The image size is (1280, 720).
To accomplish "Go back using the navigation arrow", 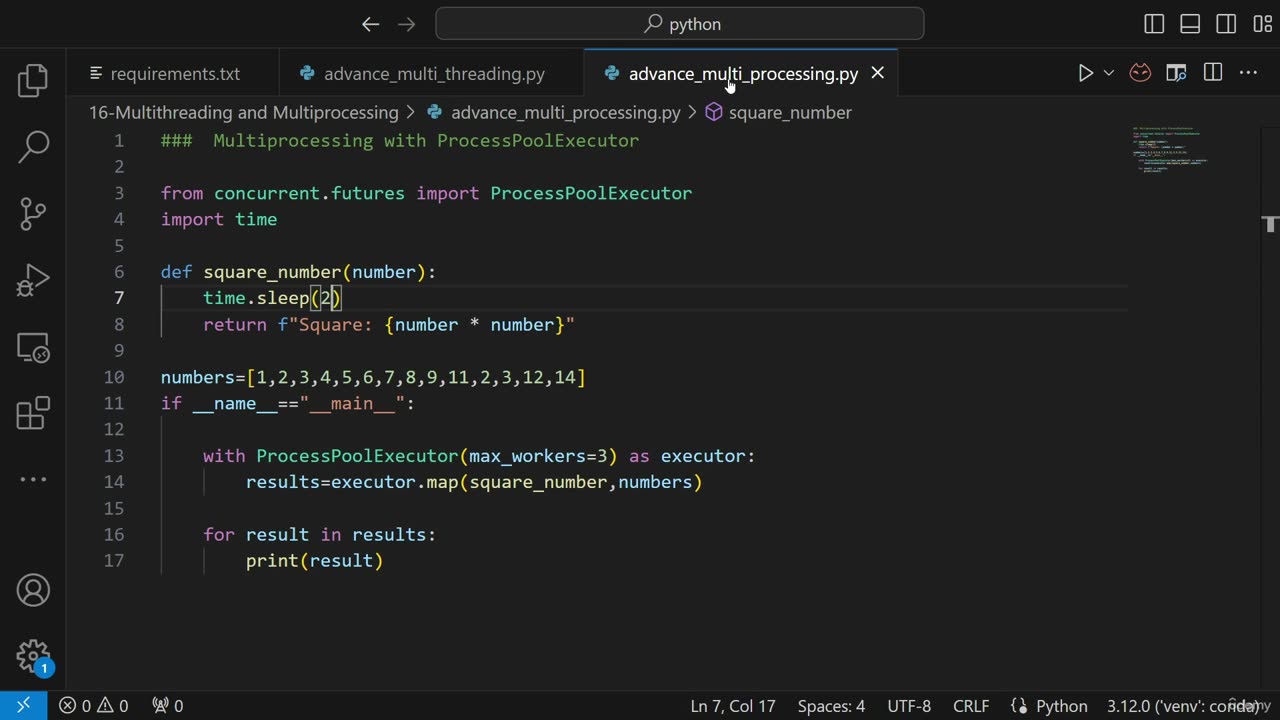I will 370,24.
